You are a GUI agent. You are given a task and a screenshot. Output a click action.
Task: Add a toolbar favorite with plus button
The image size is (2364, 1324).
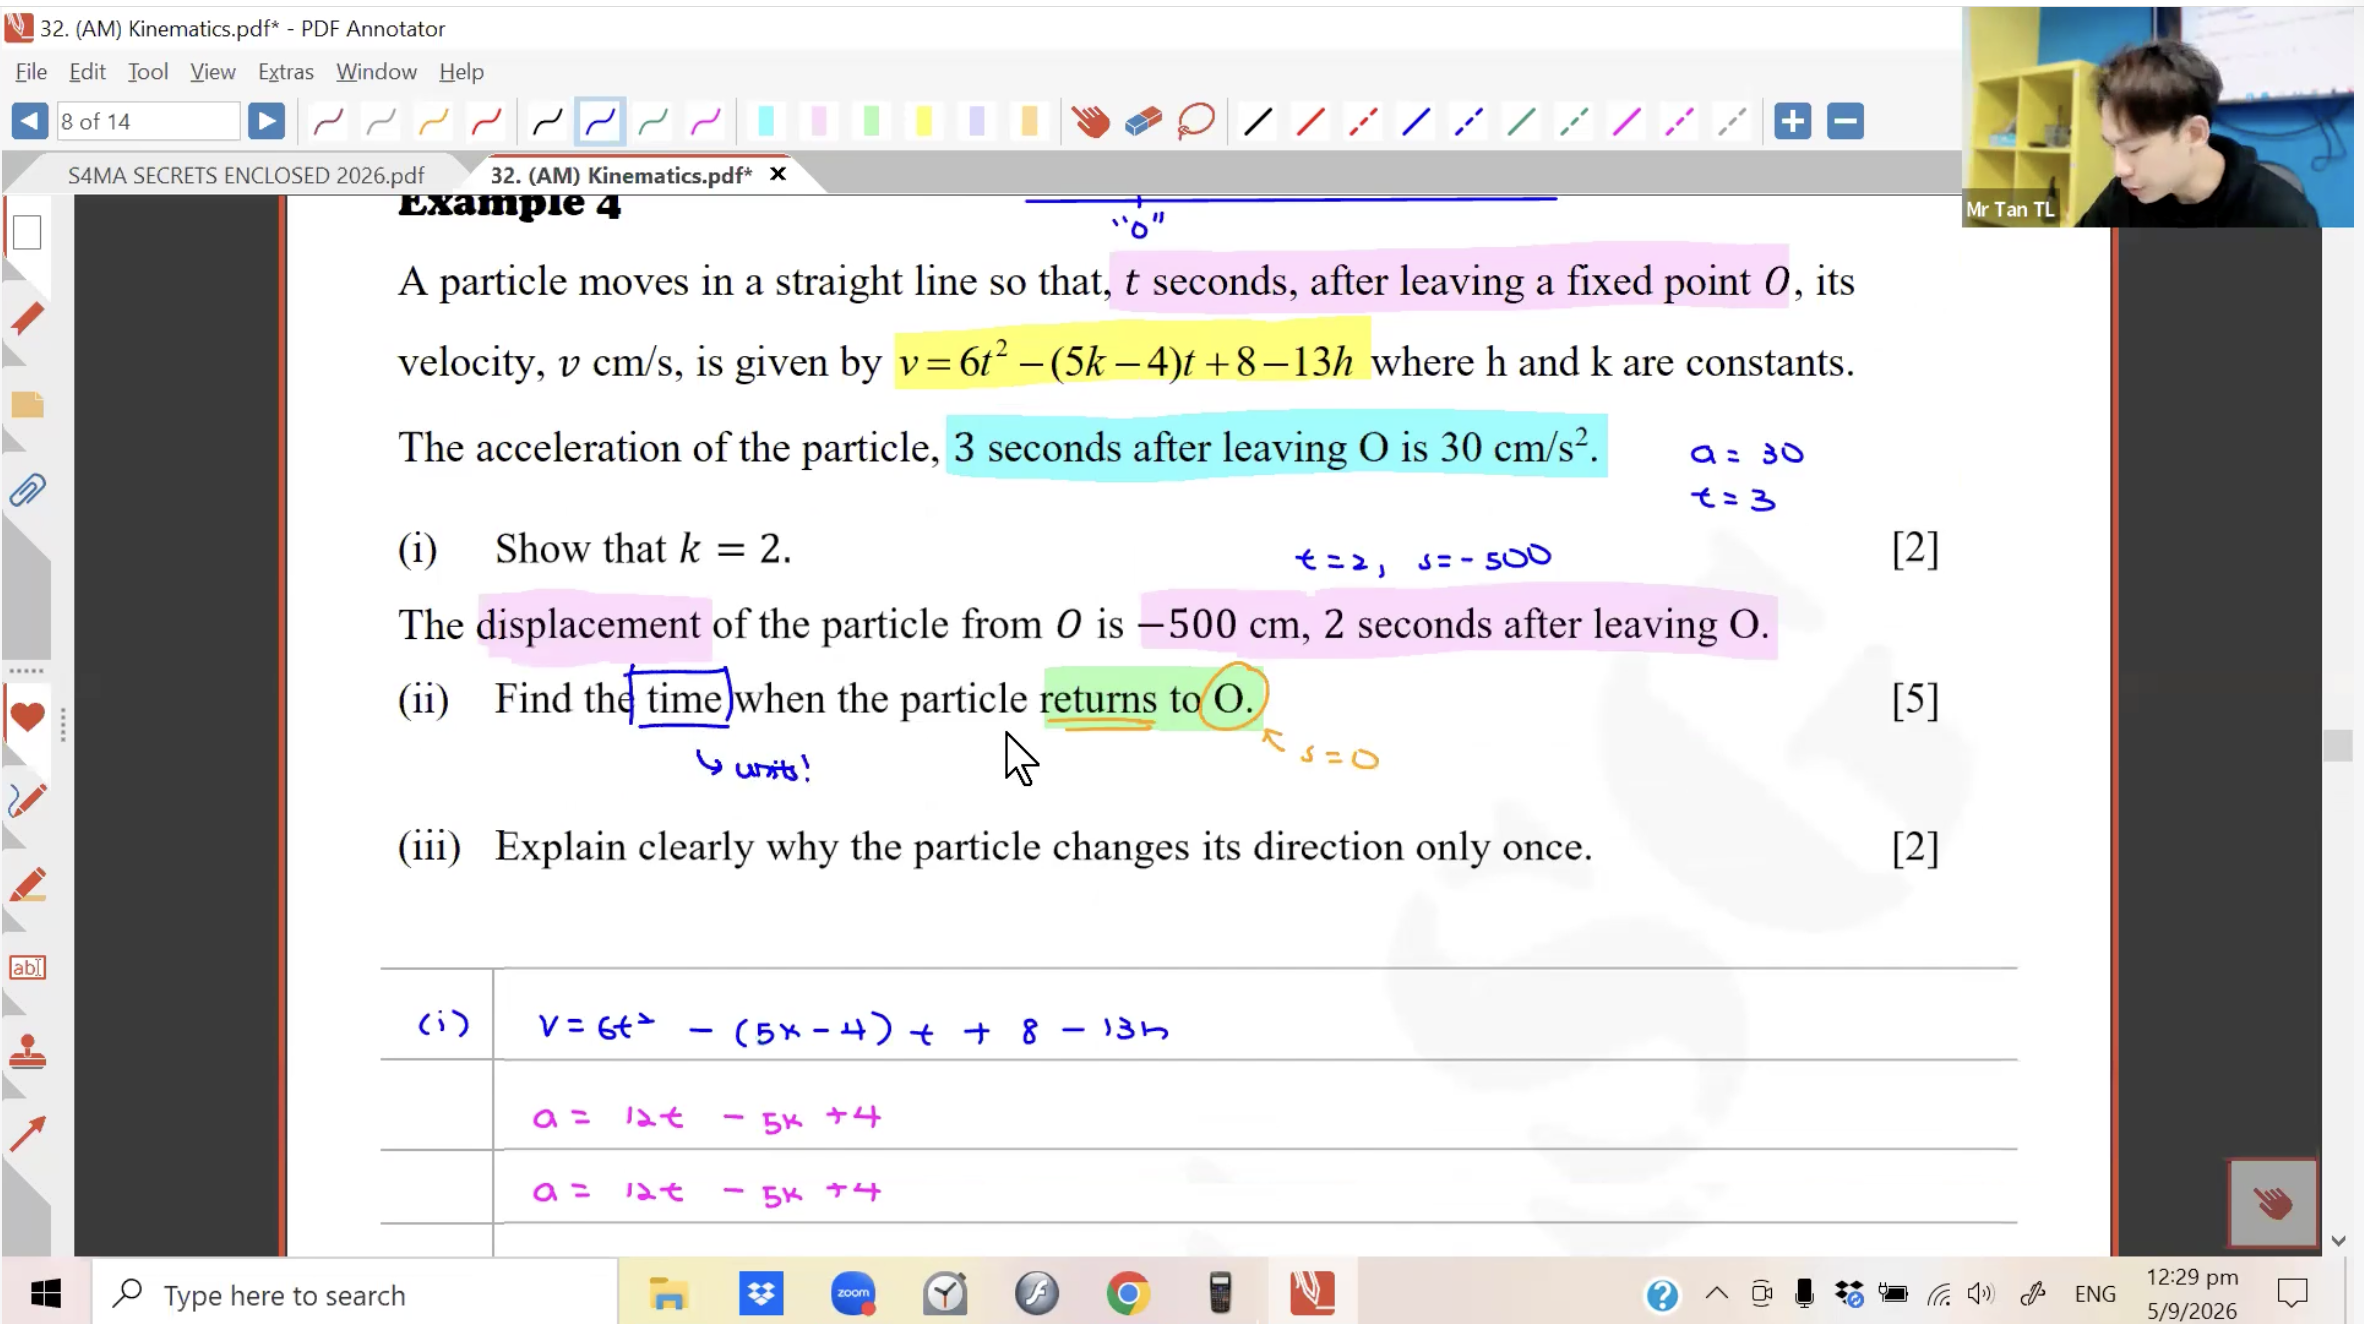tap(1793, 121)
